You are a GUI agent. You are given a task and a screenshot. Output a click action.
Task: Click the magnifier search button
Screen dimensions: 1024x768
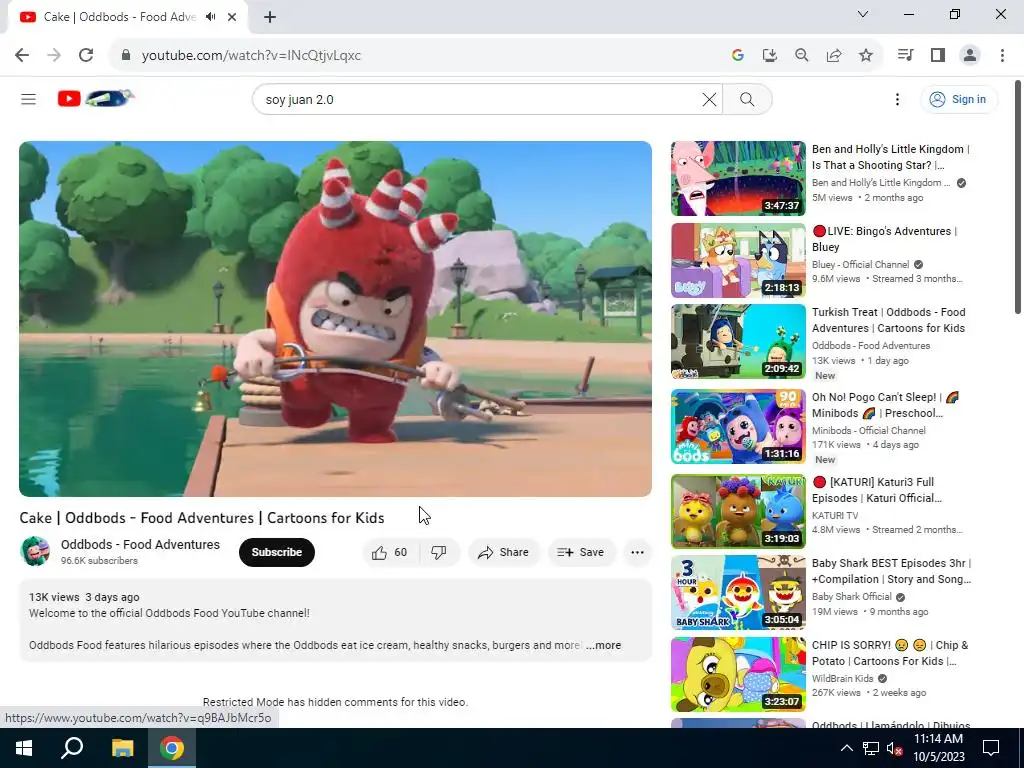[x=747, y=99]
